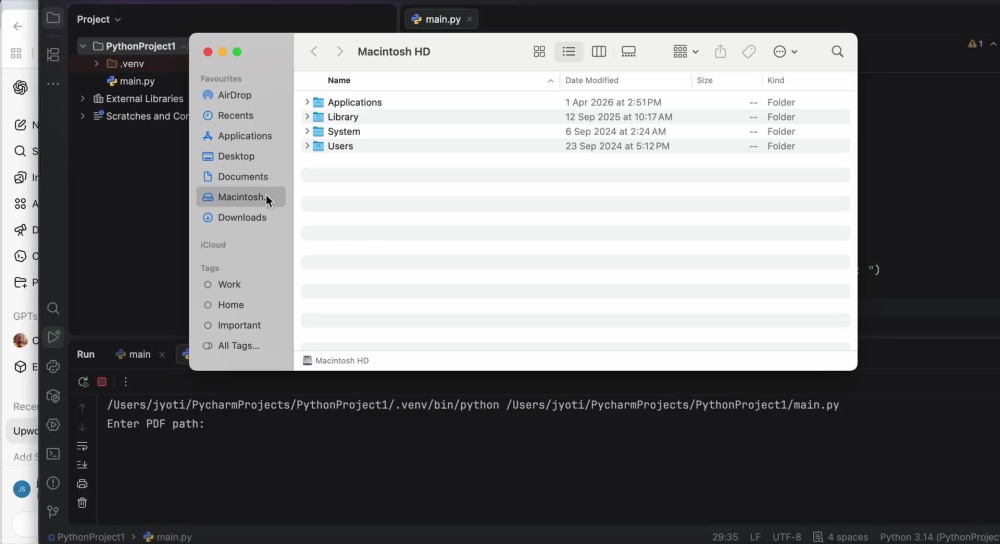Screen dimensions: 1000x544
Task: Switch Finder to list view
Action: [568, 52]
